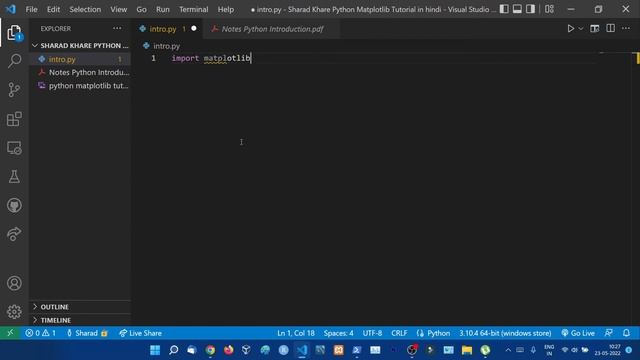The width and height of the screenshot is (640, 360).
Task: Open the Go menu
Action: (x=141, y=9)
